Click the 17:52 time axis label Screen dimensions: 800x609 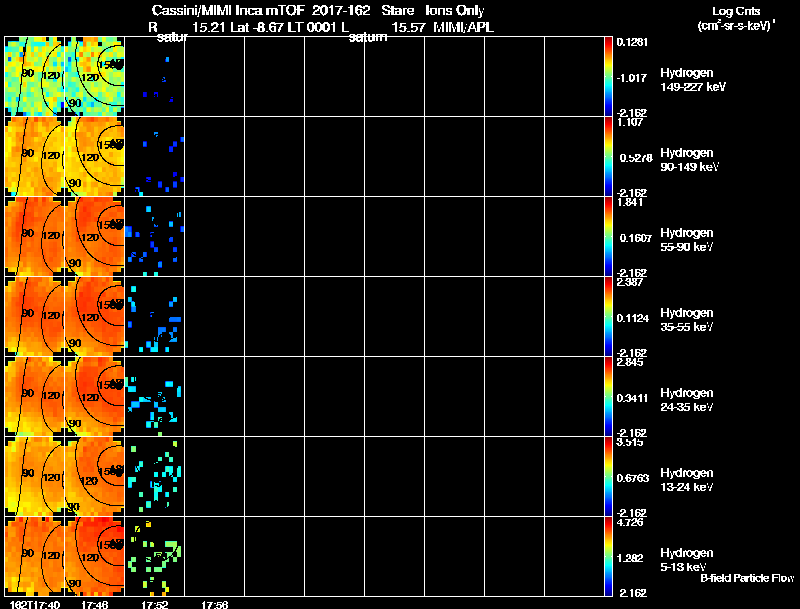pyautogui.click(x=155, y=604)
